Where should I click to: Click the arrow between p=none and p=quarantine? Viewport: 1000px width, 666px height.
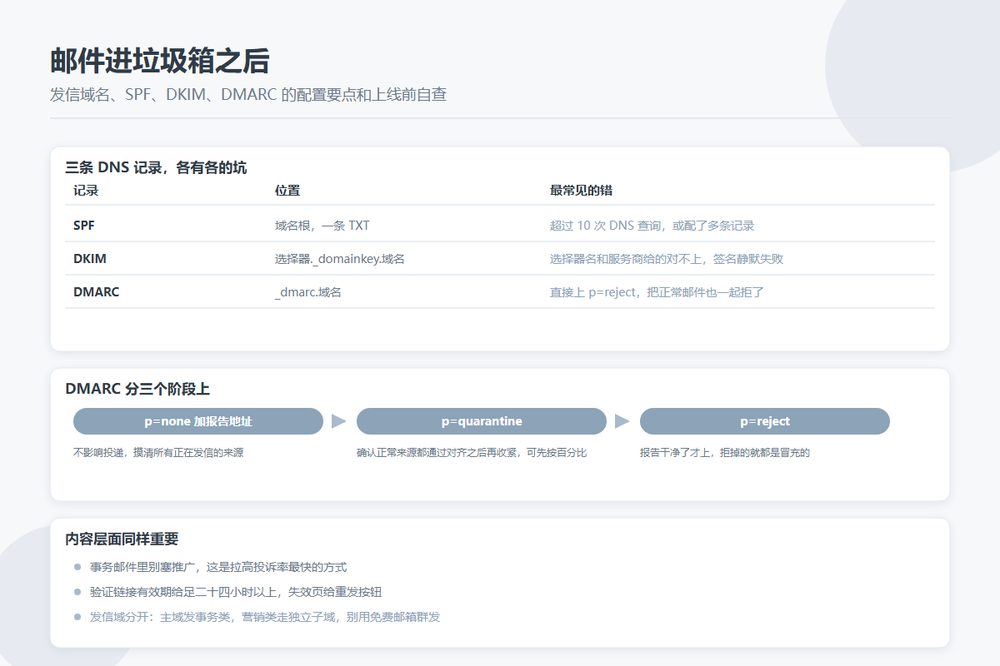click(x=339, y=421)
